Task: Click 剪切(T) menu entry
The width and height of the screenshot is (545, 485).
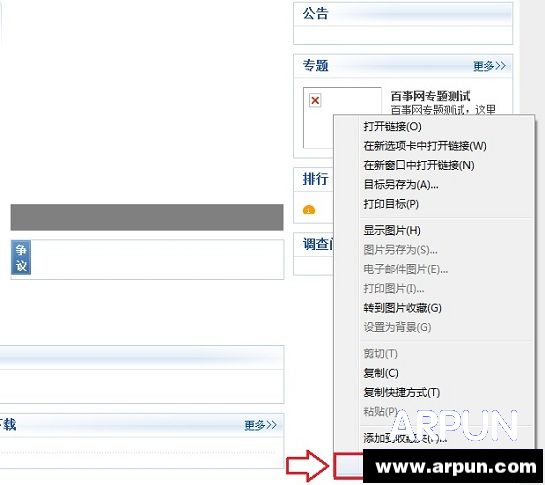Action: [381, 354]
